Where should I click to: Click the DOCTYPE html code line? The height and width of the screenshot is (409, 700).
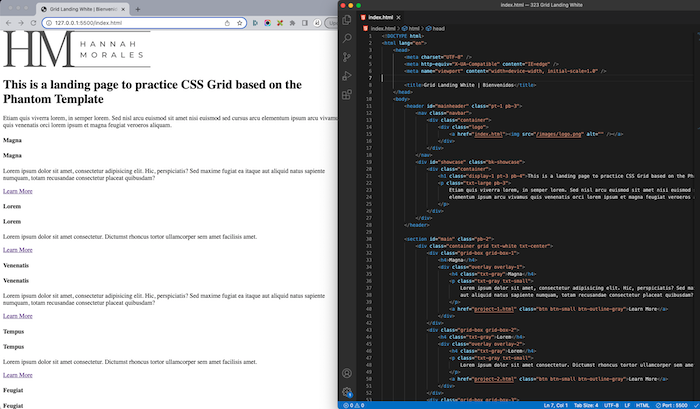coord(403,36)
